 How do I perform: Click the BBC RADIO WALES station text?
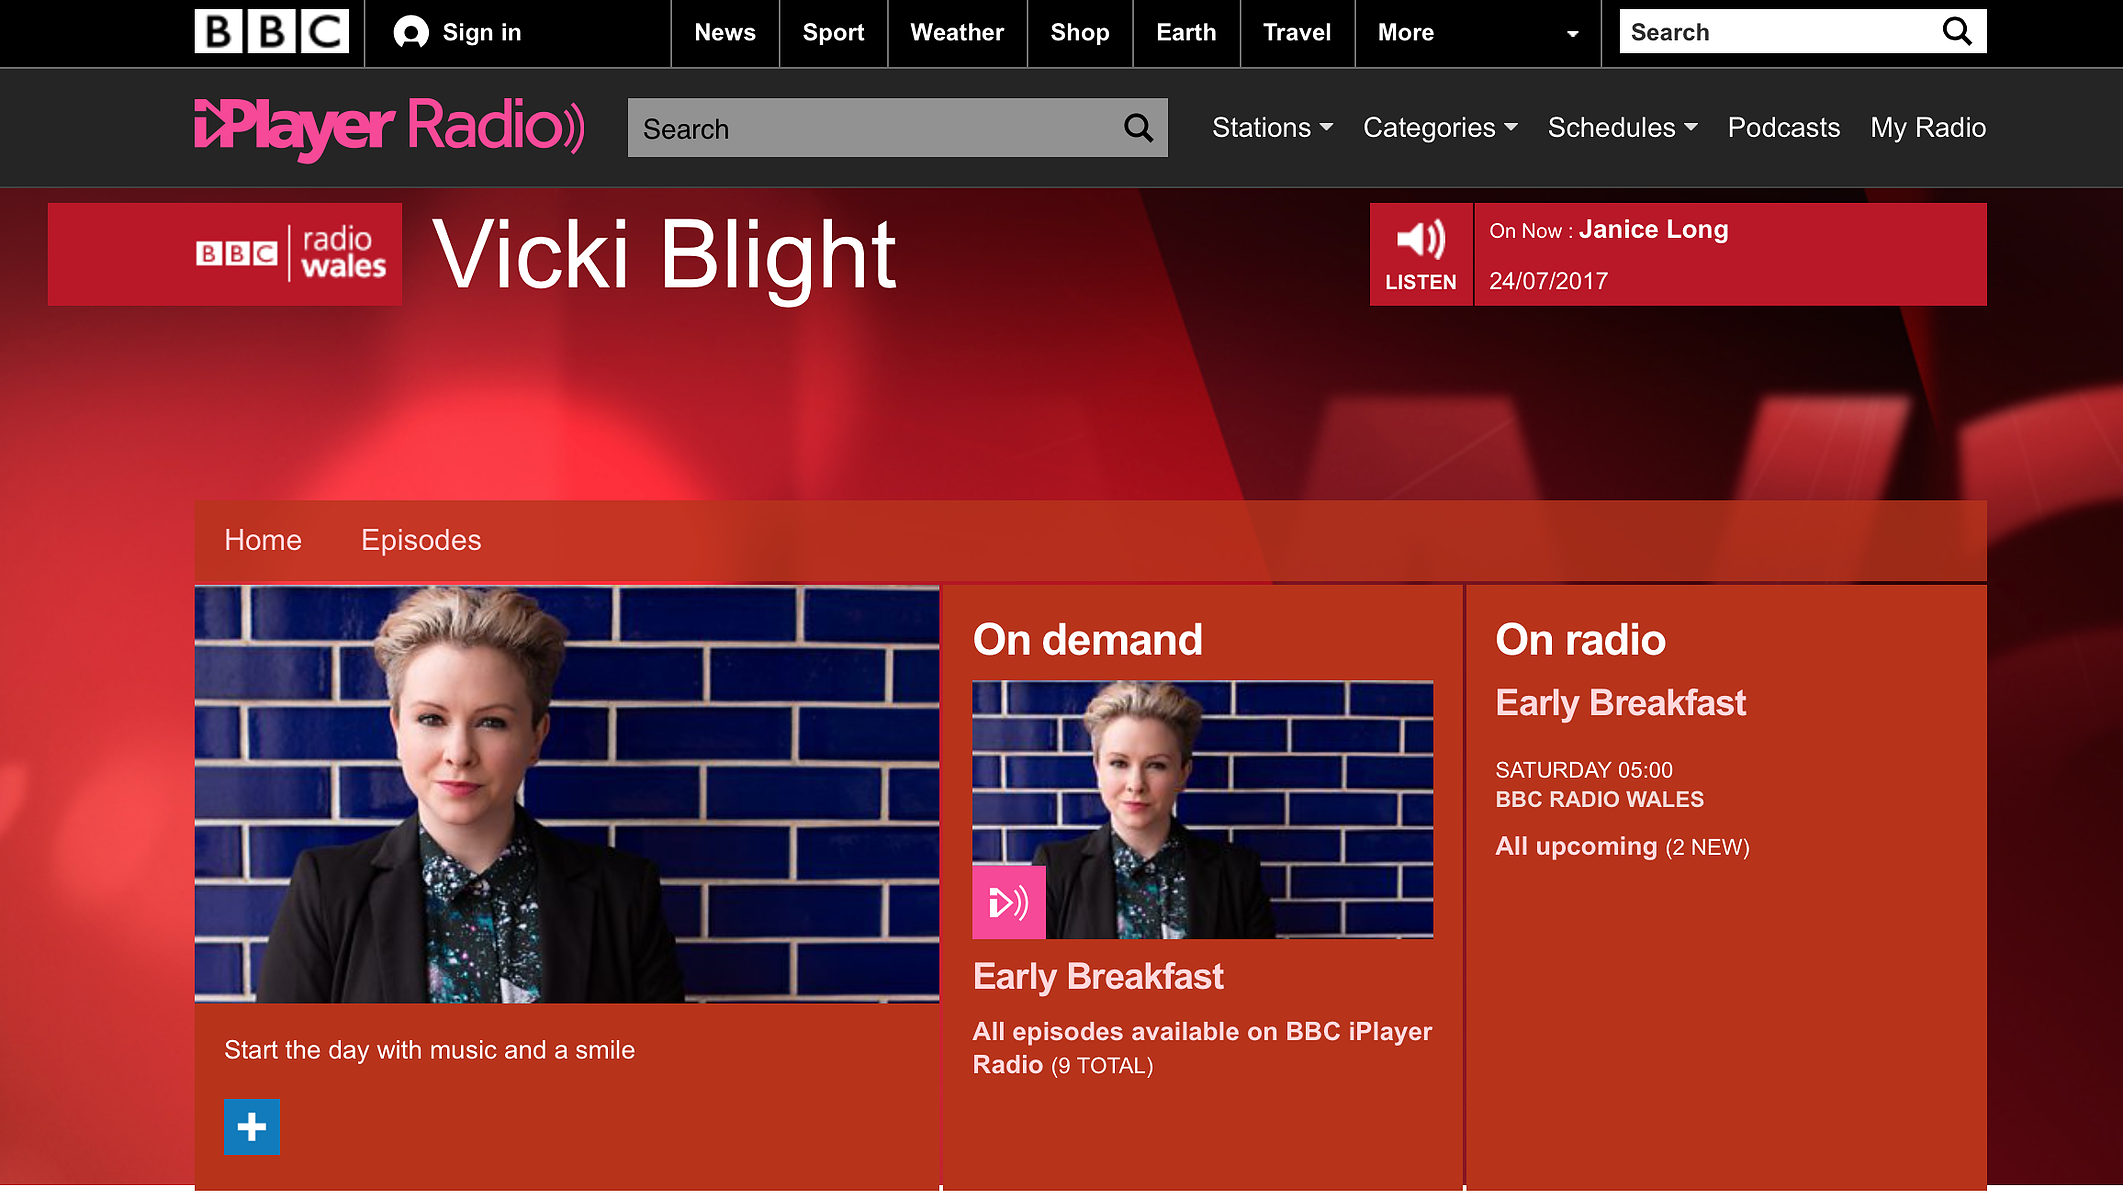pos(1599,800)
